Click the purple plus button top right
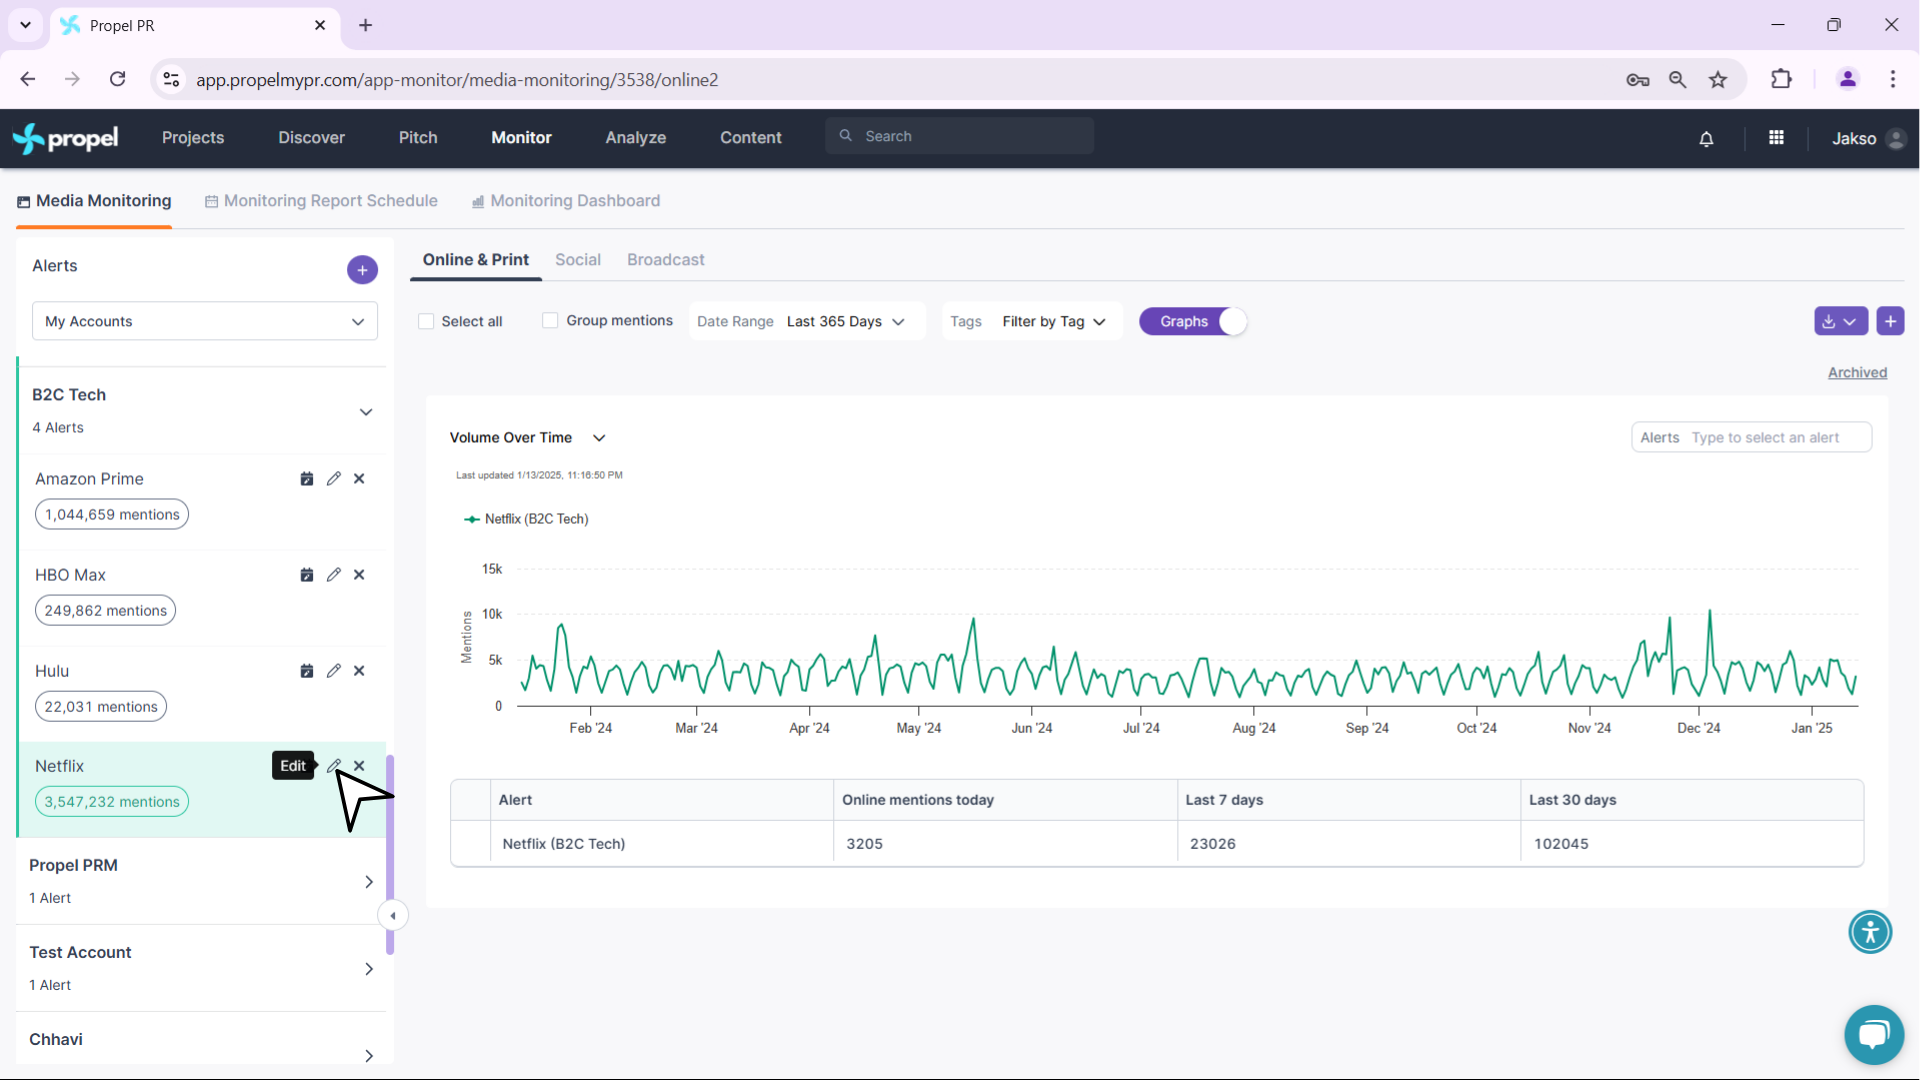 click(x=1890, y=321)
